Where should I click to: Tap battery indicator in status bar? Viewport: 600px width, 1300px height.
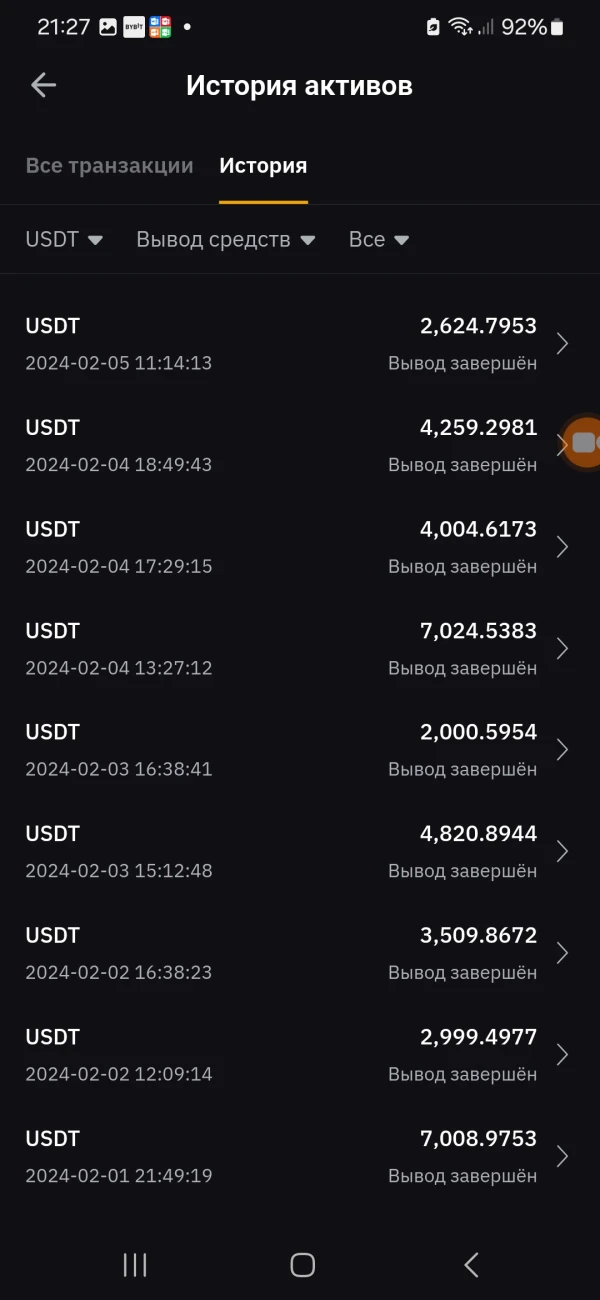tap(556, 28)
